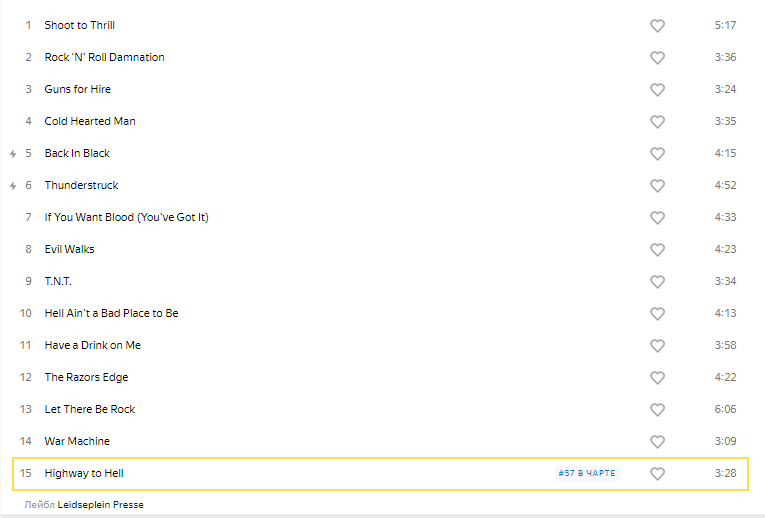Click heart icon next to Guns for Hire
Viewport: 765px width, 518px height.
click(x=657, y=90)
